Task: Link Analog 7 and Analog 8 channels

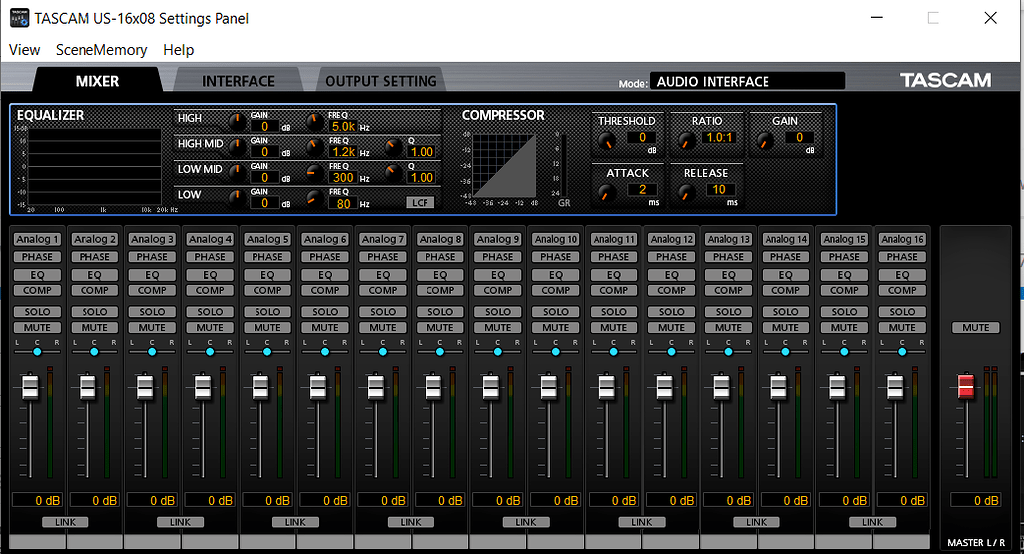Action: pos(411,522)
